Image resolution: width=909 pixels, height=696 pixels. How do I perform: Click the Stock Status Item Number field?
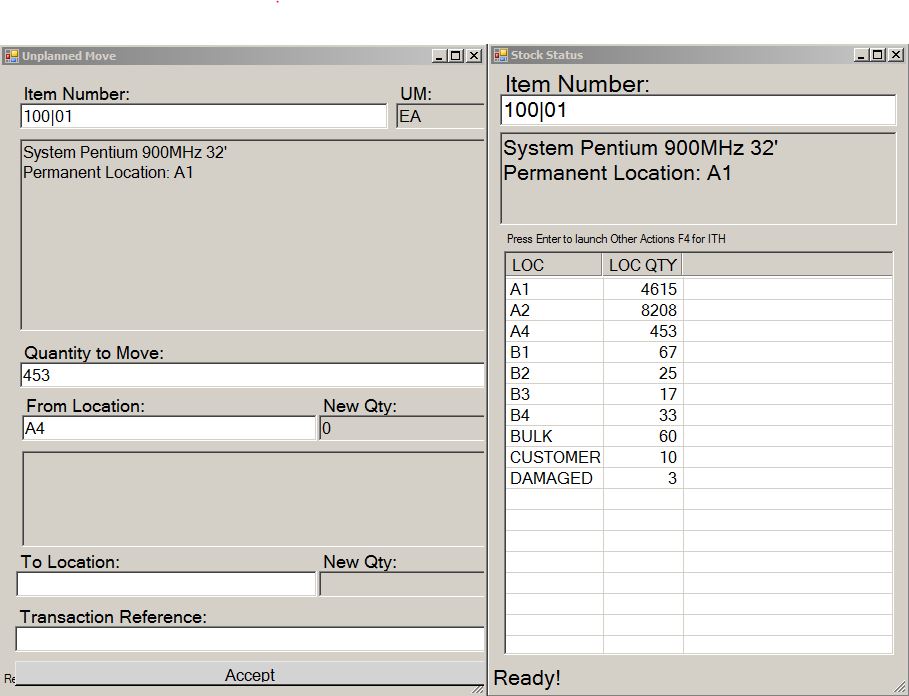(x=697, y=110)
